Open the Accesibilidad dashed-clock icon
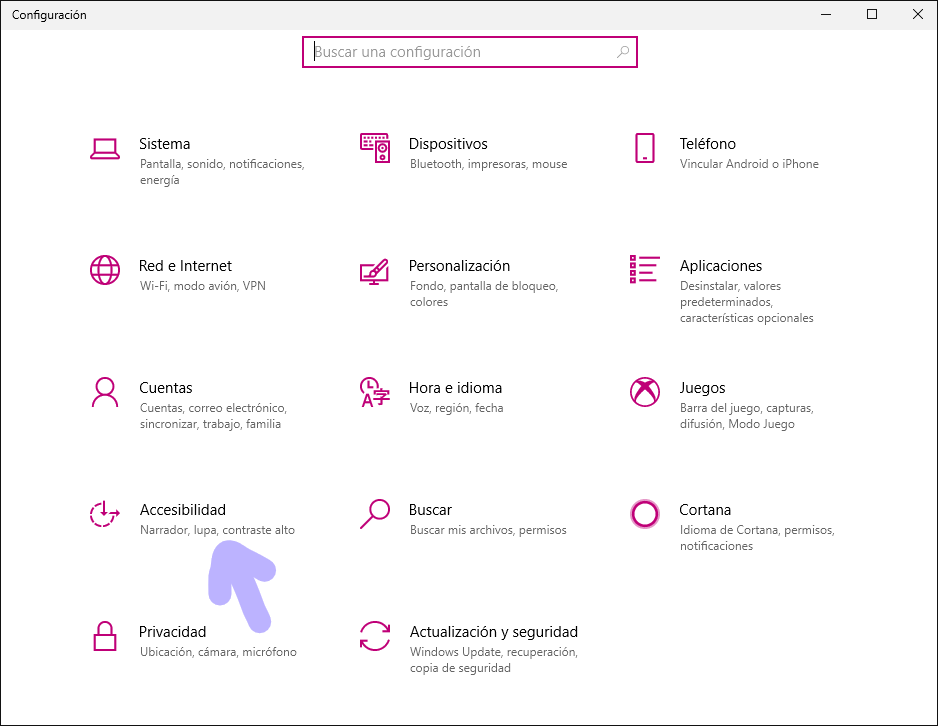This screenshot has width=938, height=726. pyautogui.click(x=105, y=514)
